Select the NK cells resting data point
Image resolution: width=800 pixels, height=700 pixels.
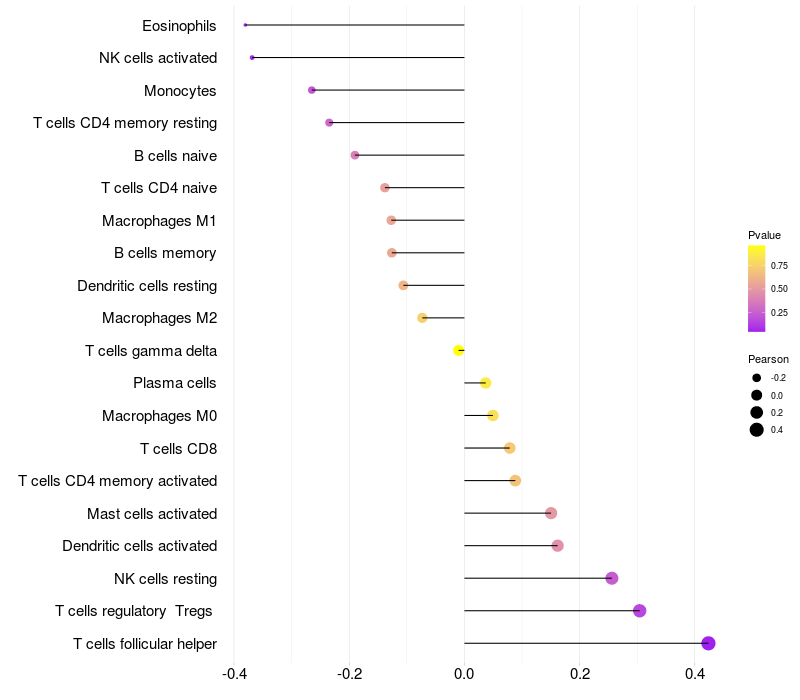point(612,578)
